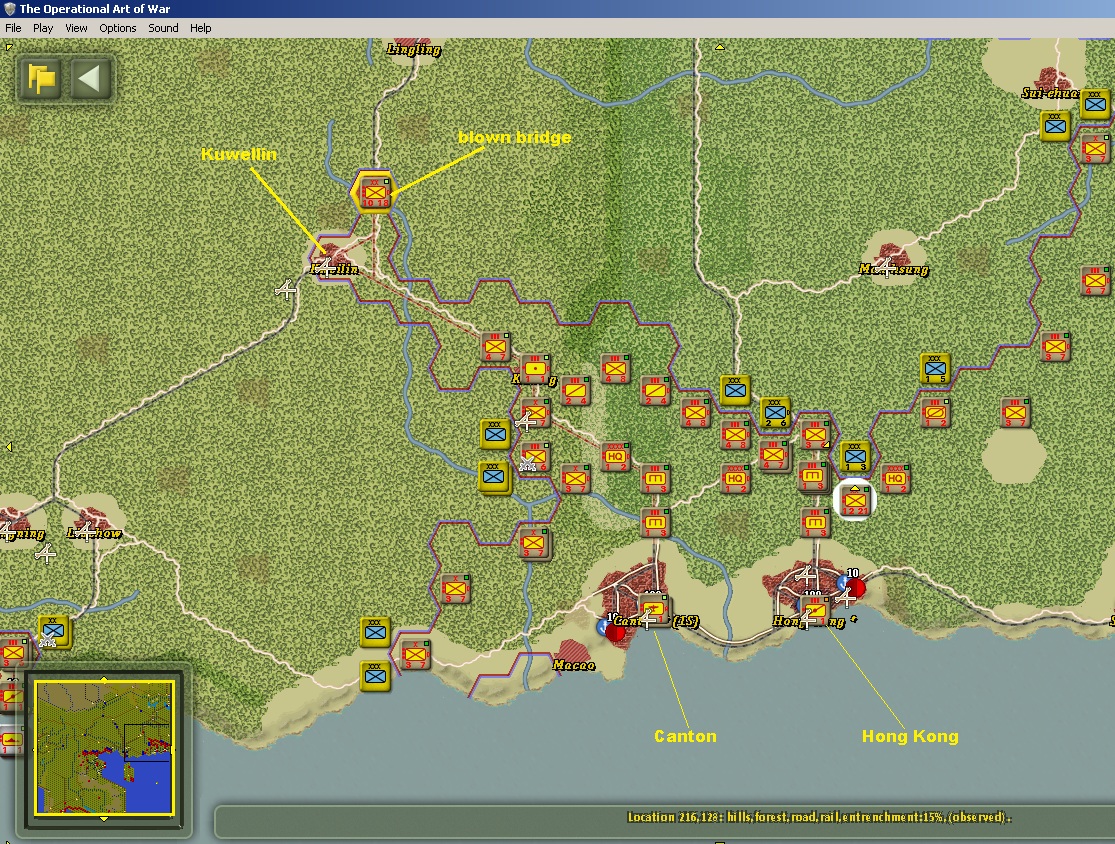The image size is (1115, 844).
Task: Click the Location 216,128 status bar text
Action: (x=819, y=817)
